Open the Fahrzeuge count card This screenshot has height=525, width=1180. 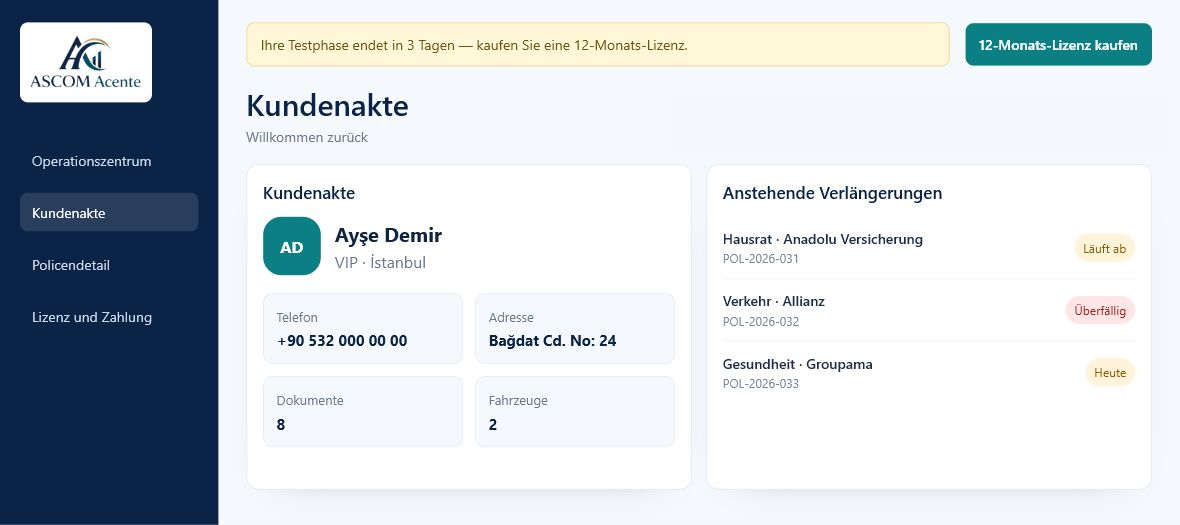(x=575, y=411)
